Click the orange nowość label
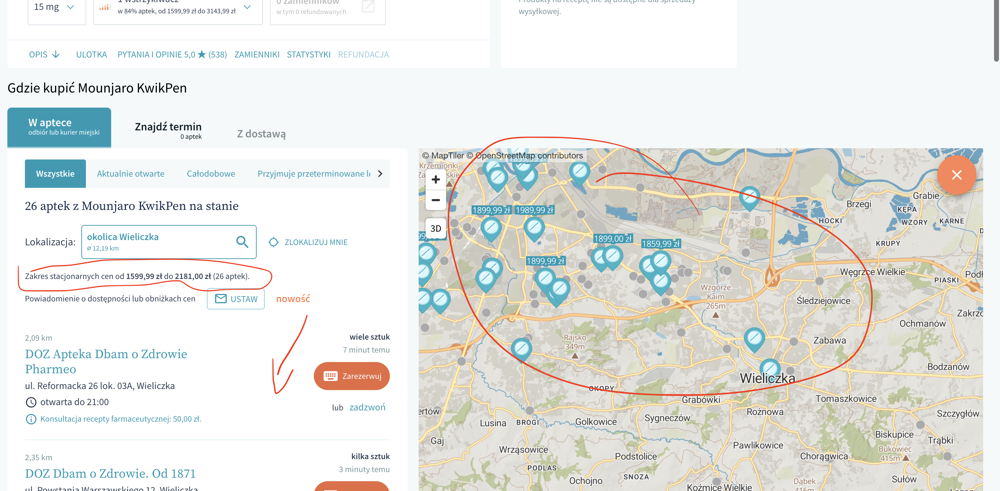This screenshot has height=491, width=1000. [293, 298]
